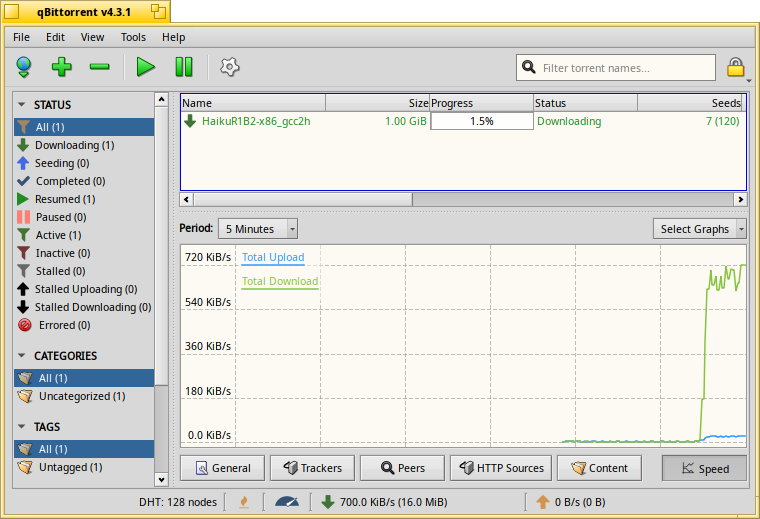Switch to the Content tab

click(599, 468)
